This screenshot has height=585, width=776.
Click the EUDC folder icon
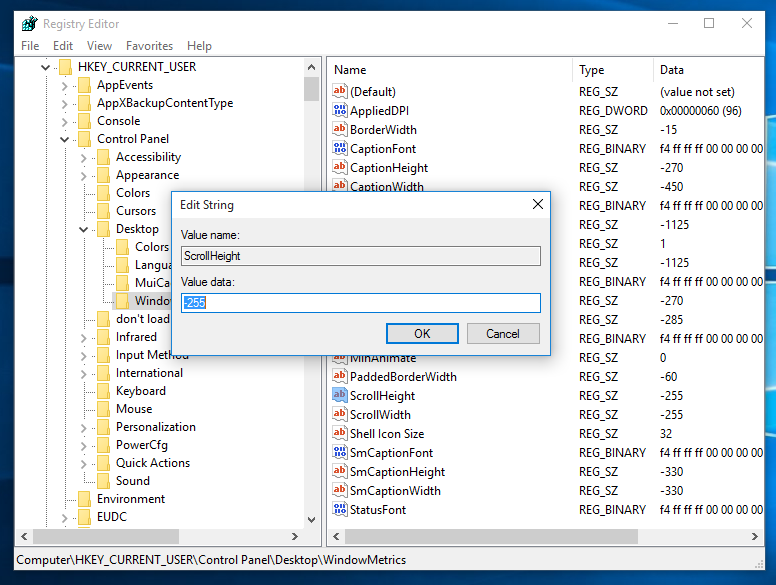[85, 517]
